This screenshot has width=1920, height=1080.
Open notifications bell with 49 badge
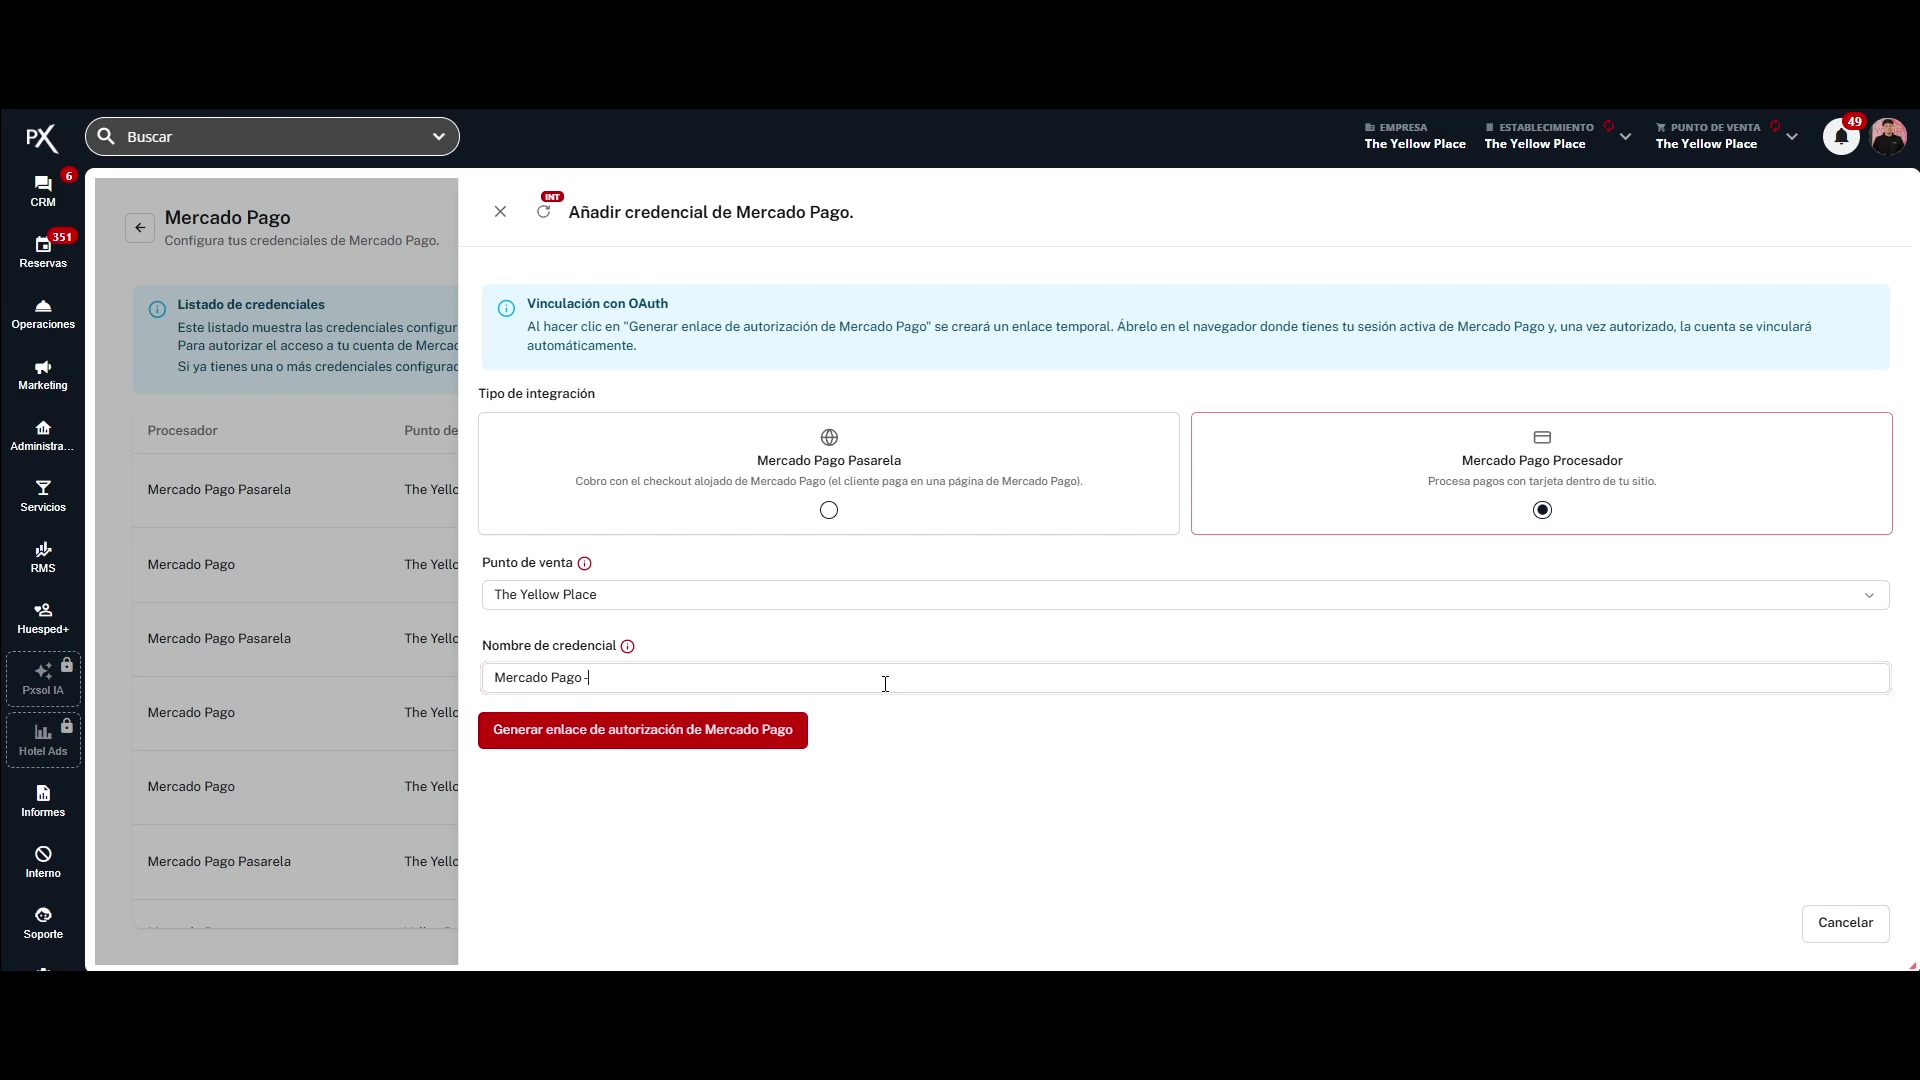[x=1841, y=136]
